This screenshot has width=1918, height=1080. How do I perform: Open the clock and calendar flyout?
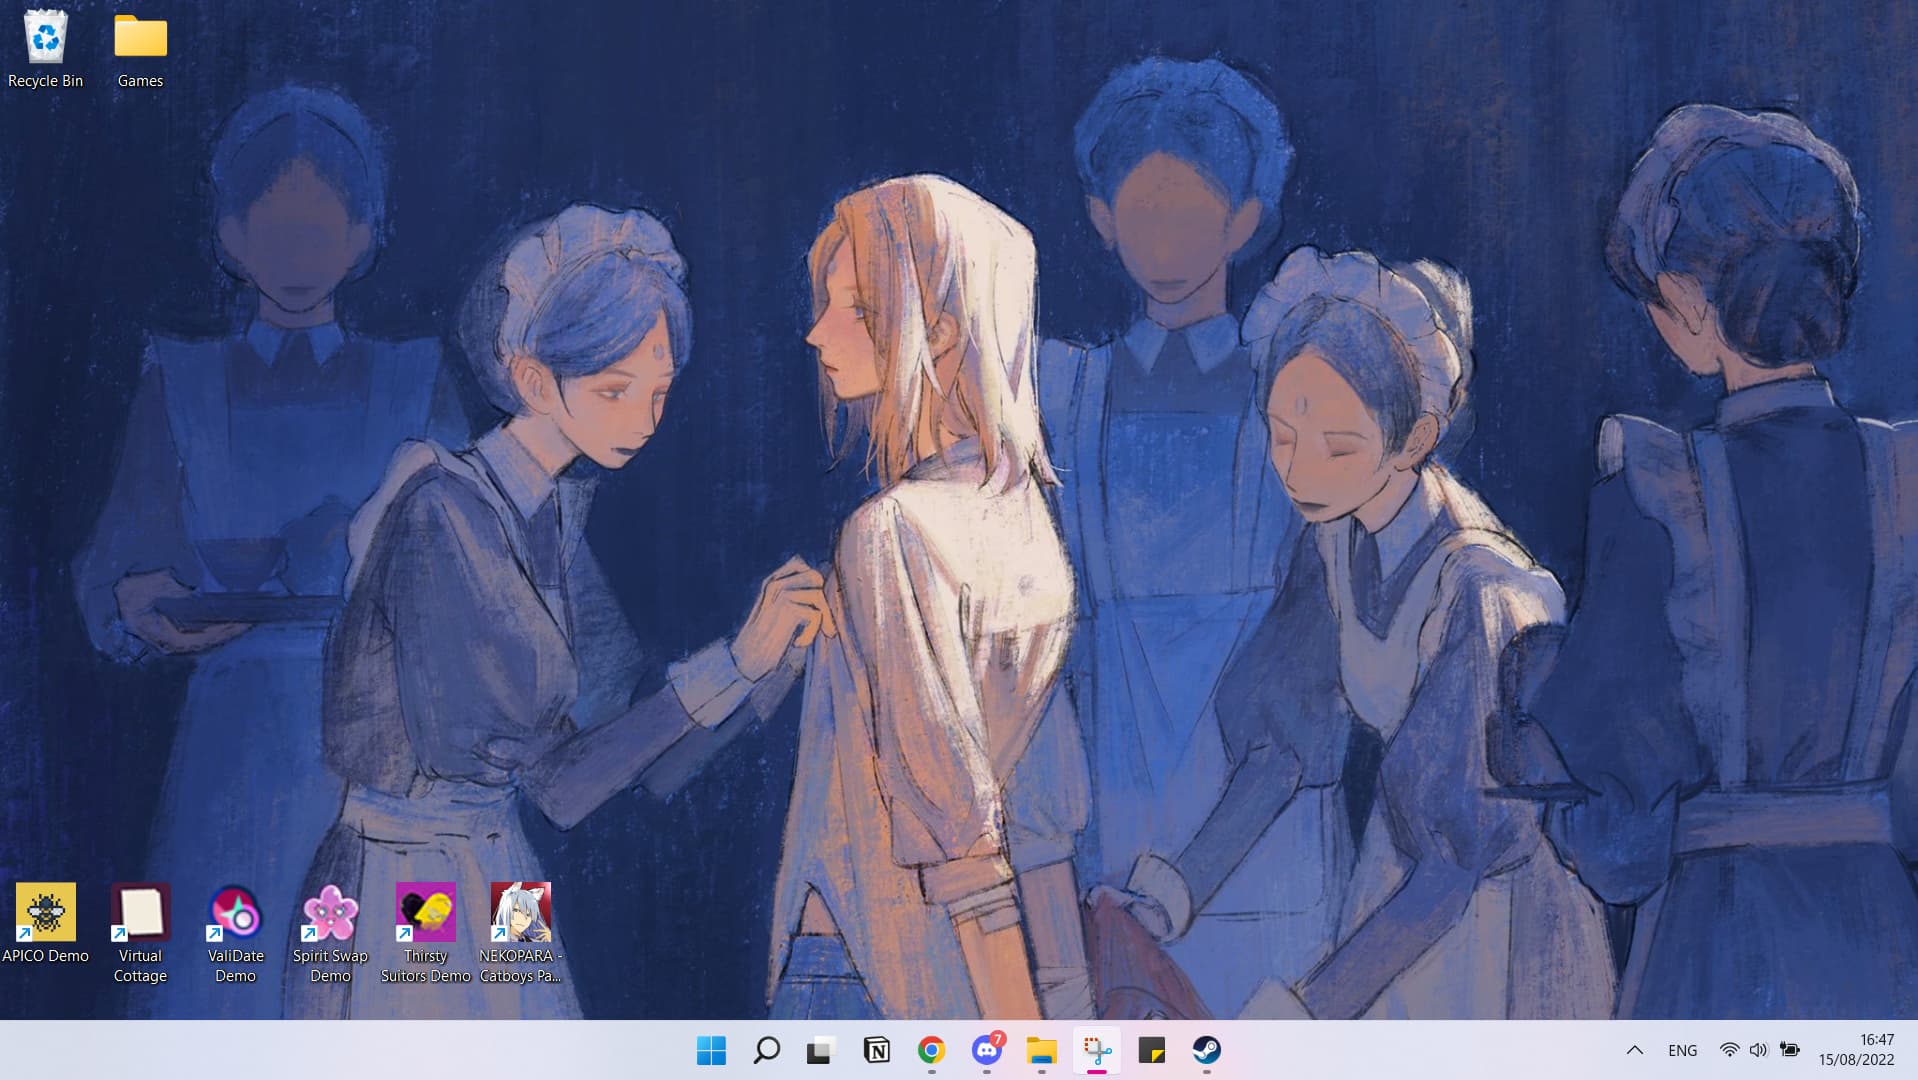(x=1856, y=1050)
